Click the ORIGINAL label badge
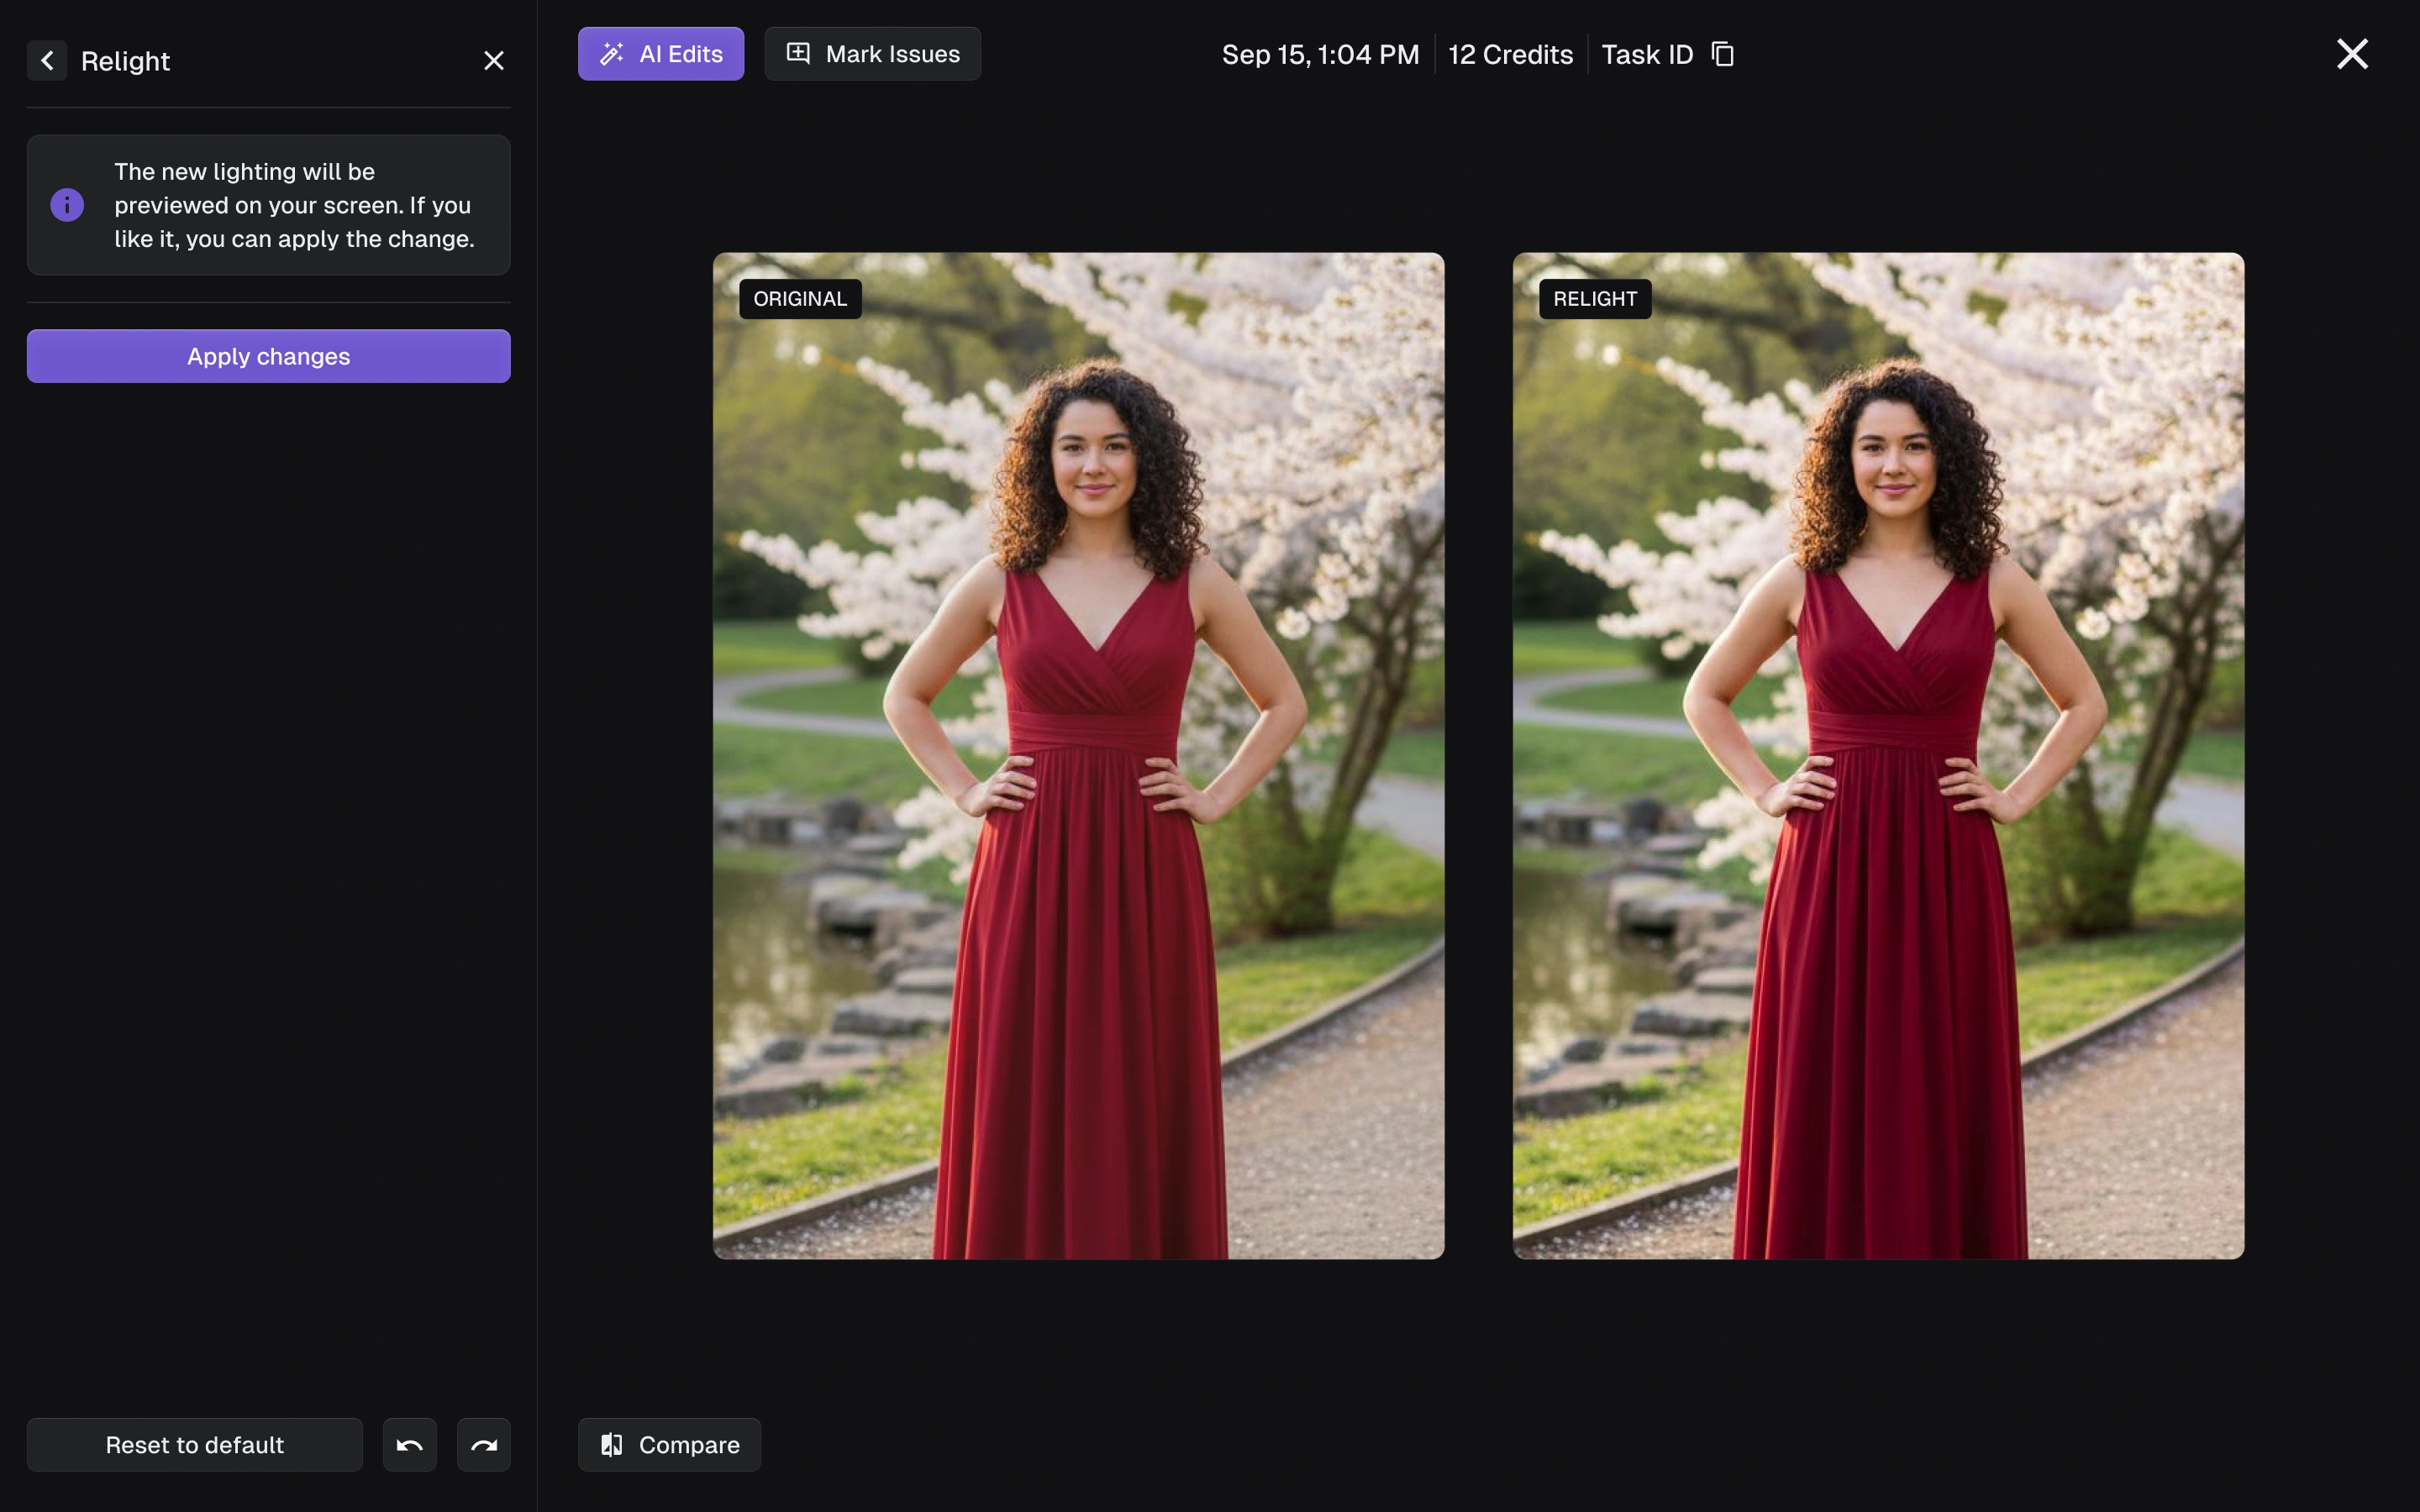Image resolution: width=2420 pixels, height=1512 pixels. click(800, 299)
